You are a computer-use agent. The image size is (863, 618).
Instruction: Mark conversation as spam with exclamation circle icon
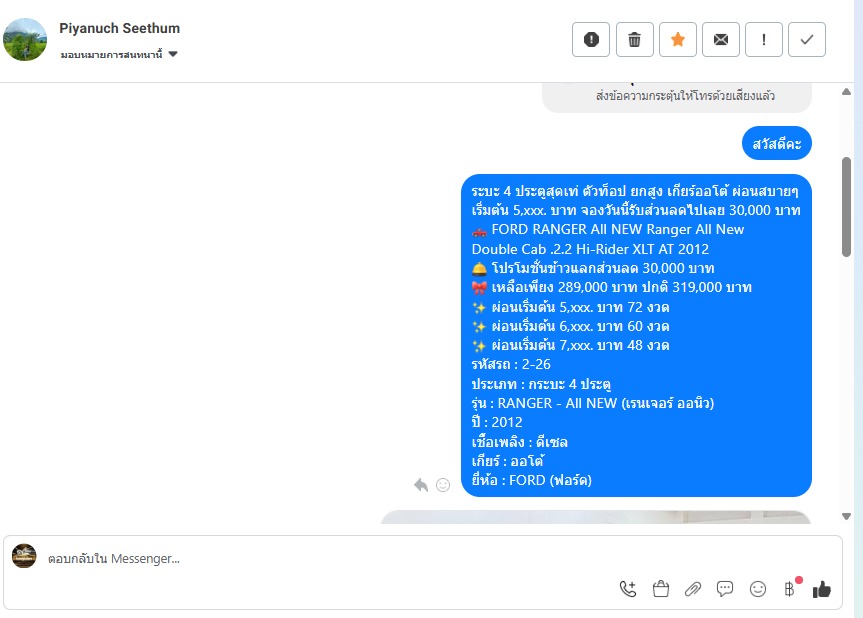[591, 40]
